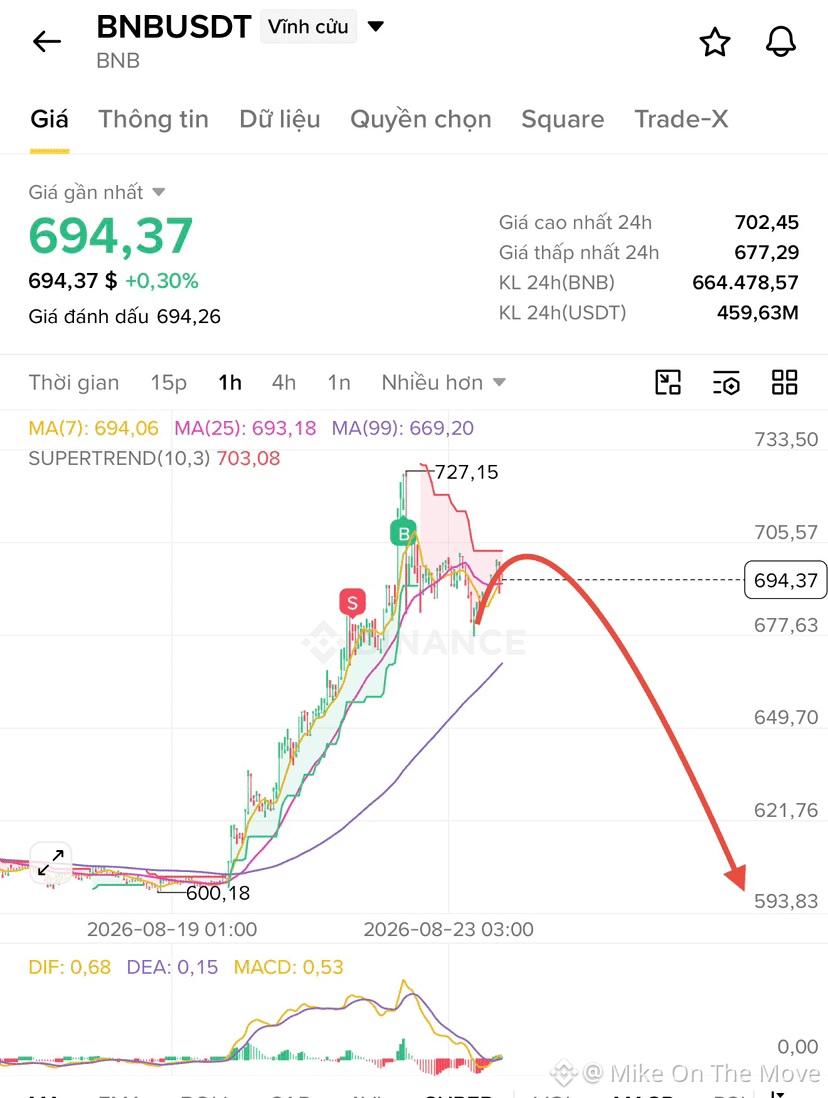The image size is (828, 1098).
Task: Open the Nhiều hơn timeframe dropdown
Action: [443, 382]
